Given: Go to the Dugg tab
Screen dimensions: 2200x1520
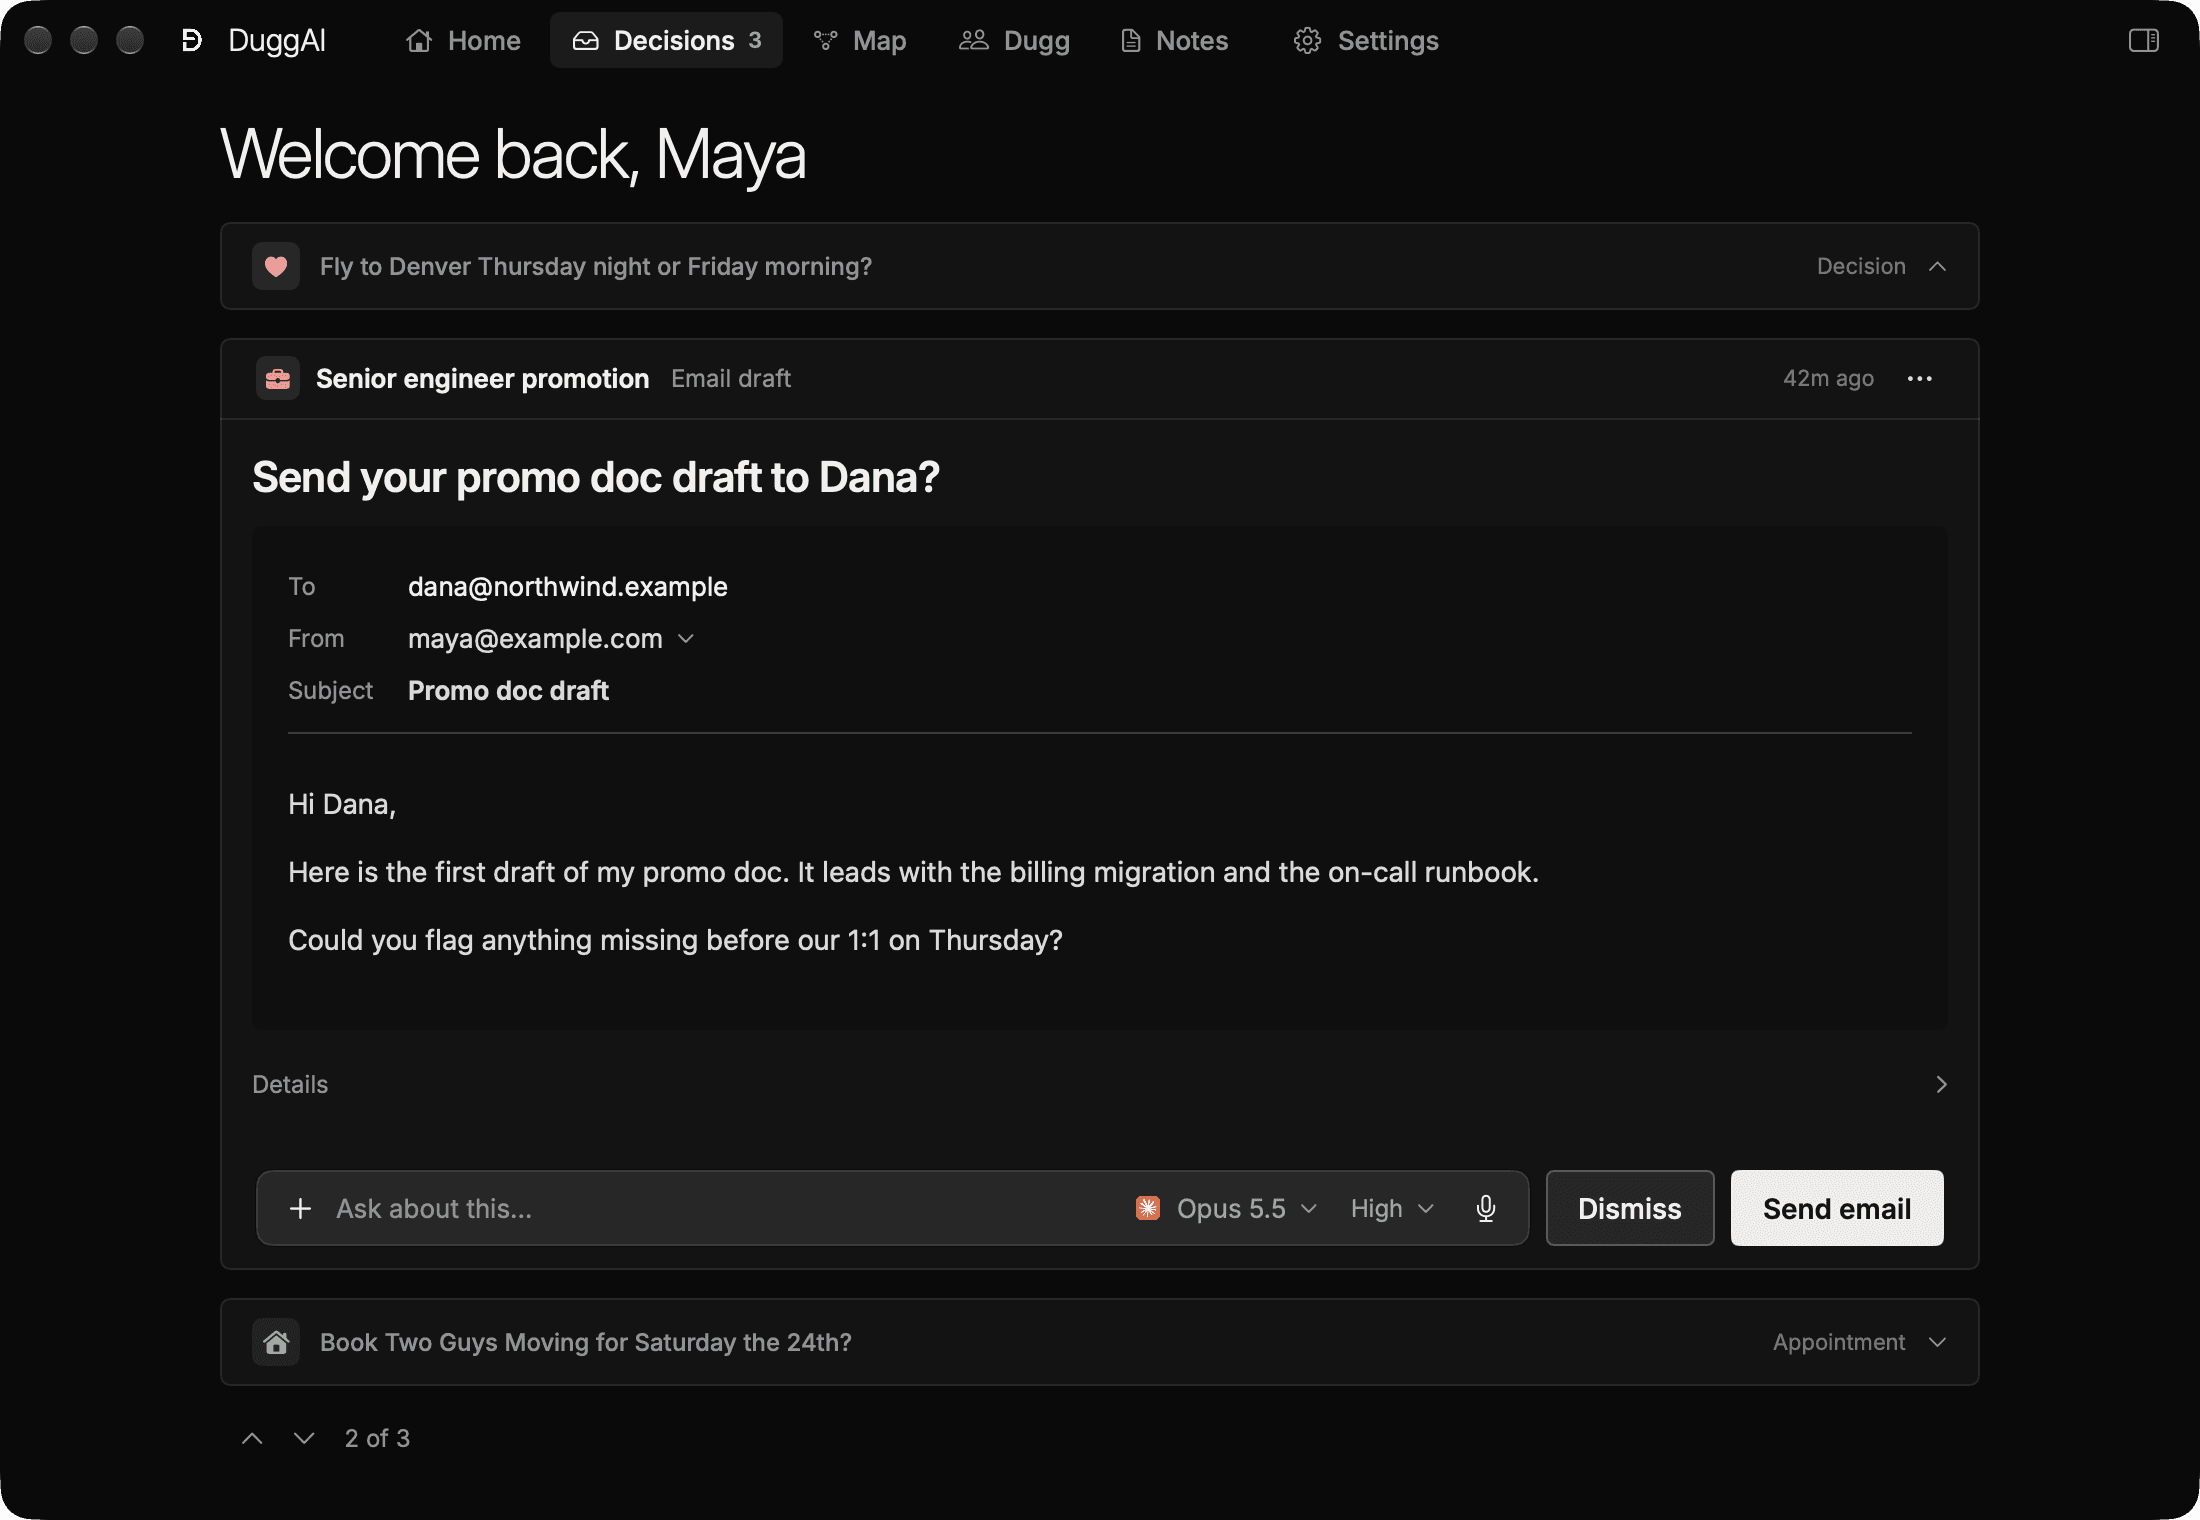Looking at the screenshot, I should 1014,40.
